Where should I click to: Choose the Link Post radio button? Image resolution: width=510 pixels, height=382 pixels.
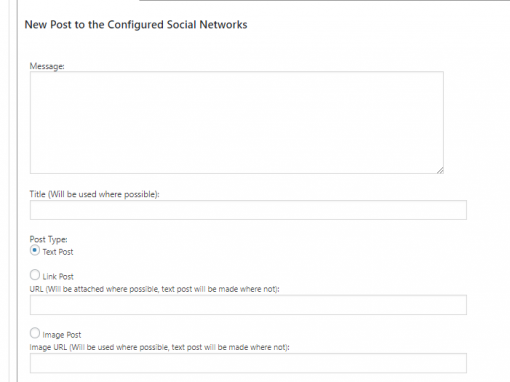coord(35,275)
